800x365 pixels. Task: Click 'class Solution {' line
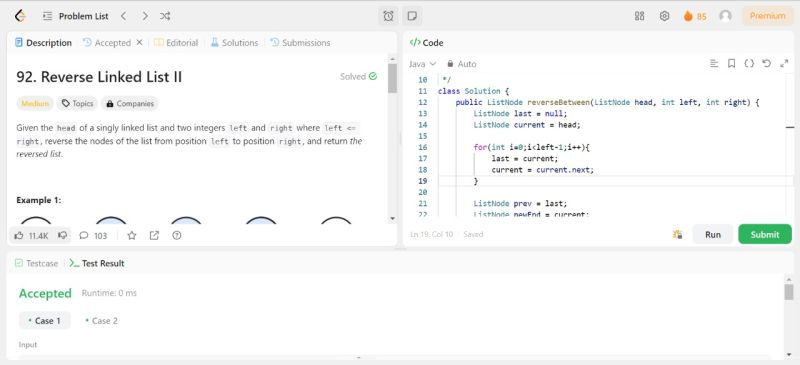tap(473, 91)
